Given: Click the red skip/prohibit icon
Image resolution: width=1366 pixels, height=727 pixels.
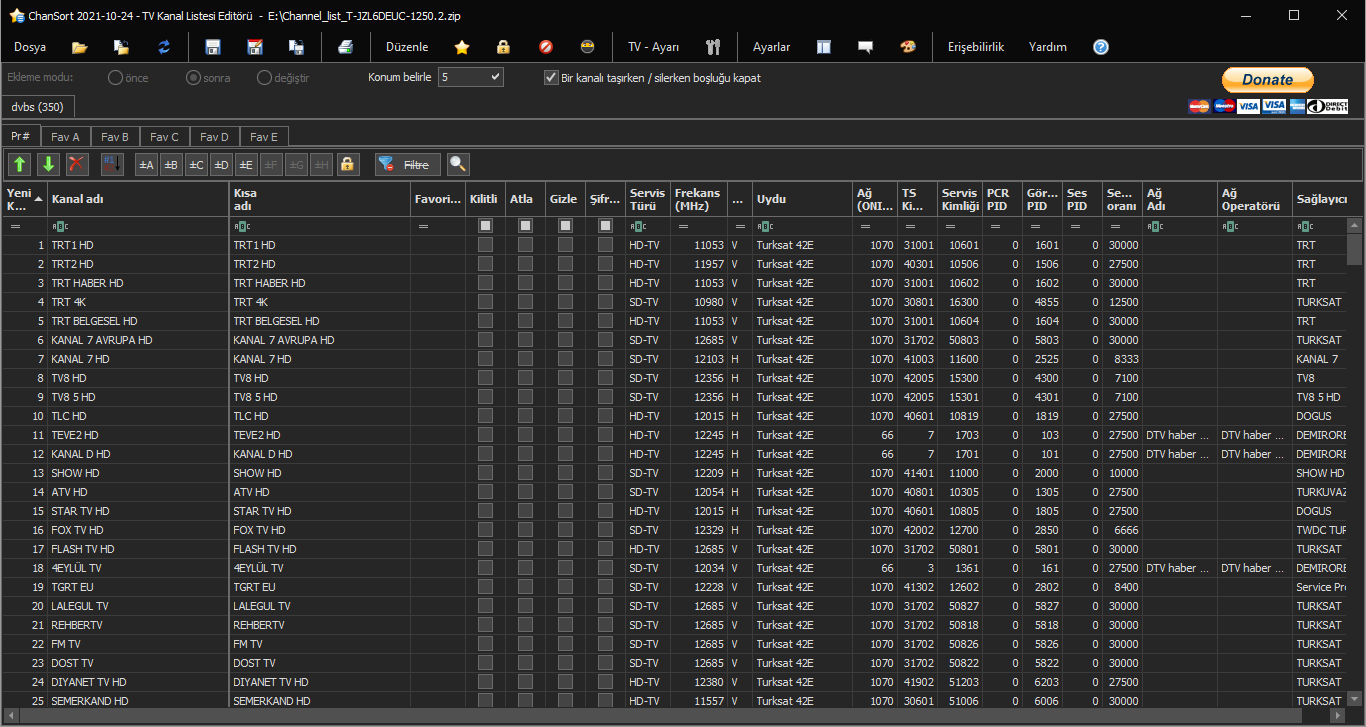Looking at the screenshot, I should tap(545, 47).
